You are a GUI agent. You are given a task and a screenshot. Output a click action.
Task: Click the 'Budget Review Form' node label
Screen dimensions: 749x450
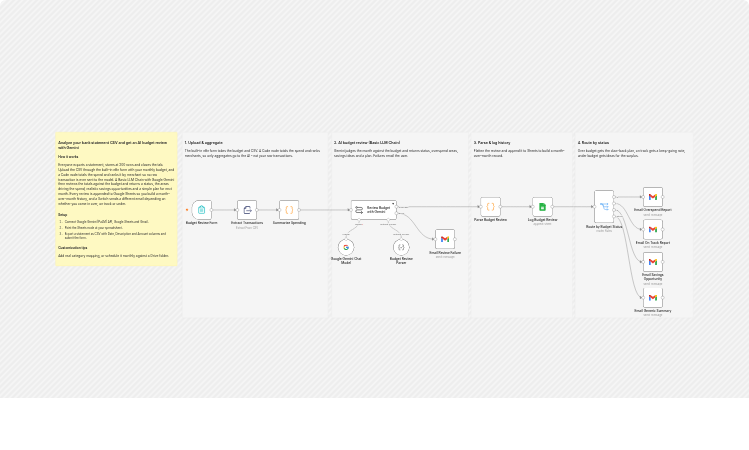[x=202, y=223]
